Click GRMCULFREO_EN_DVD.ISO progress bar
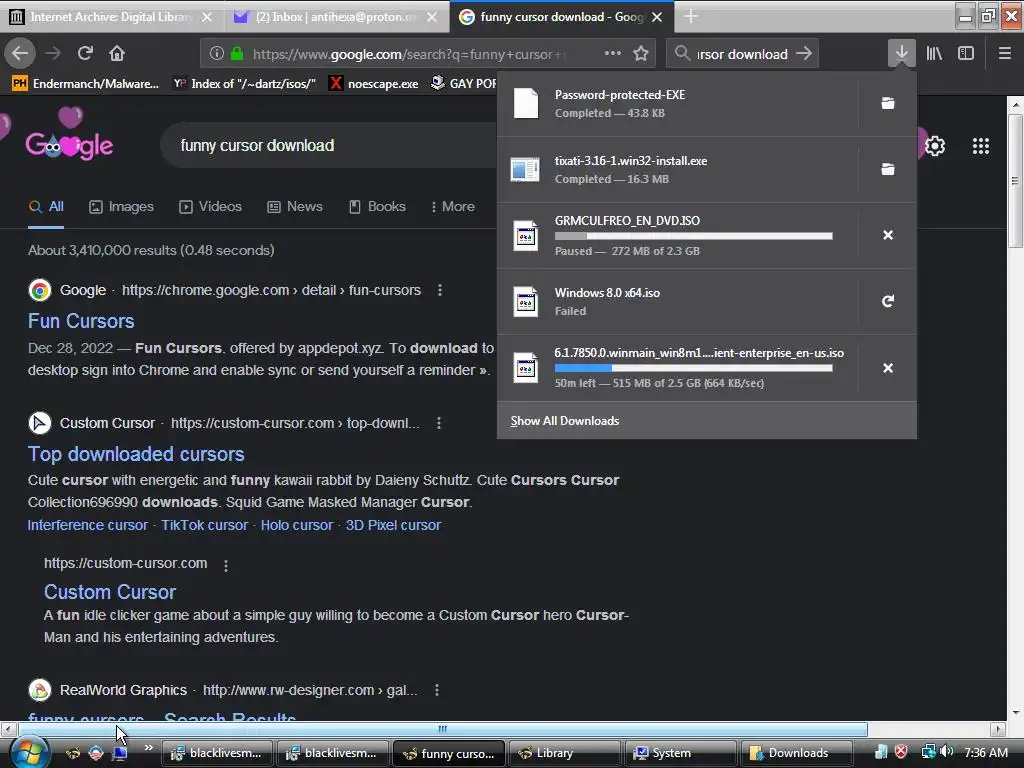 point(694,236)
